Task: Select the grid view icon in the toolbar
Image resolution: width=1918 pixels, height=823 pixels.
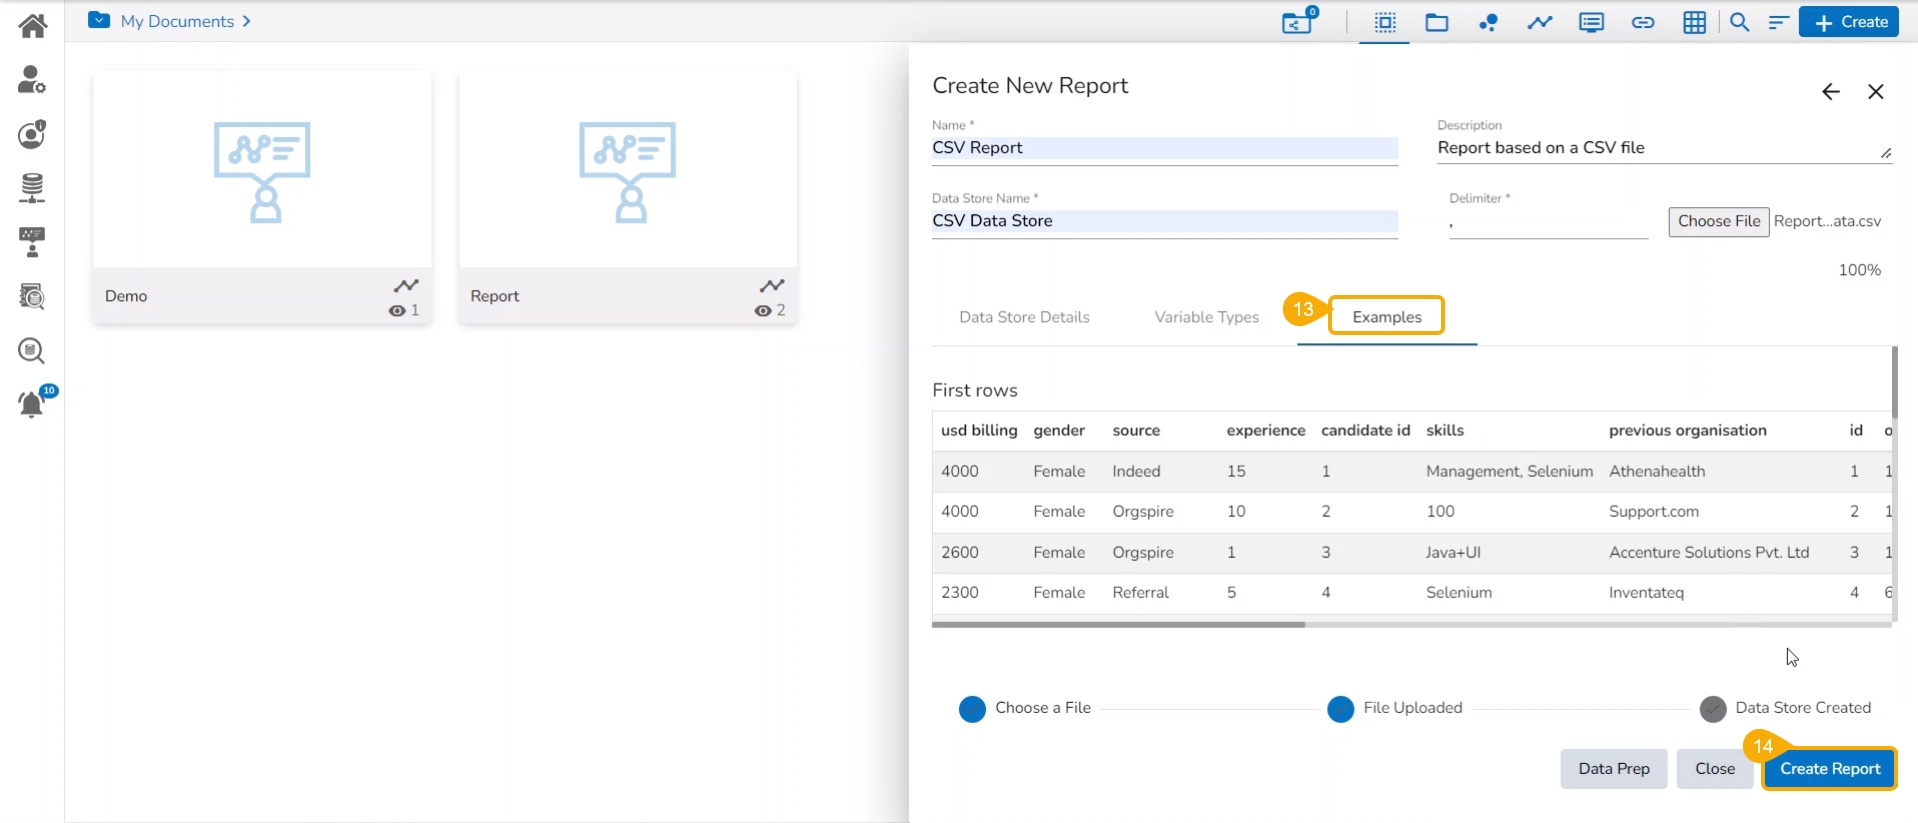Action: coord(1694,22)
